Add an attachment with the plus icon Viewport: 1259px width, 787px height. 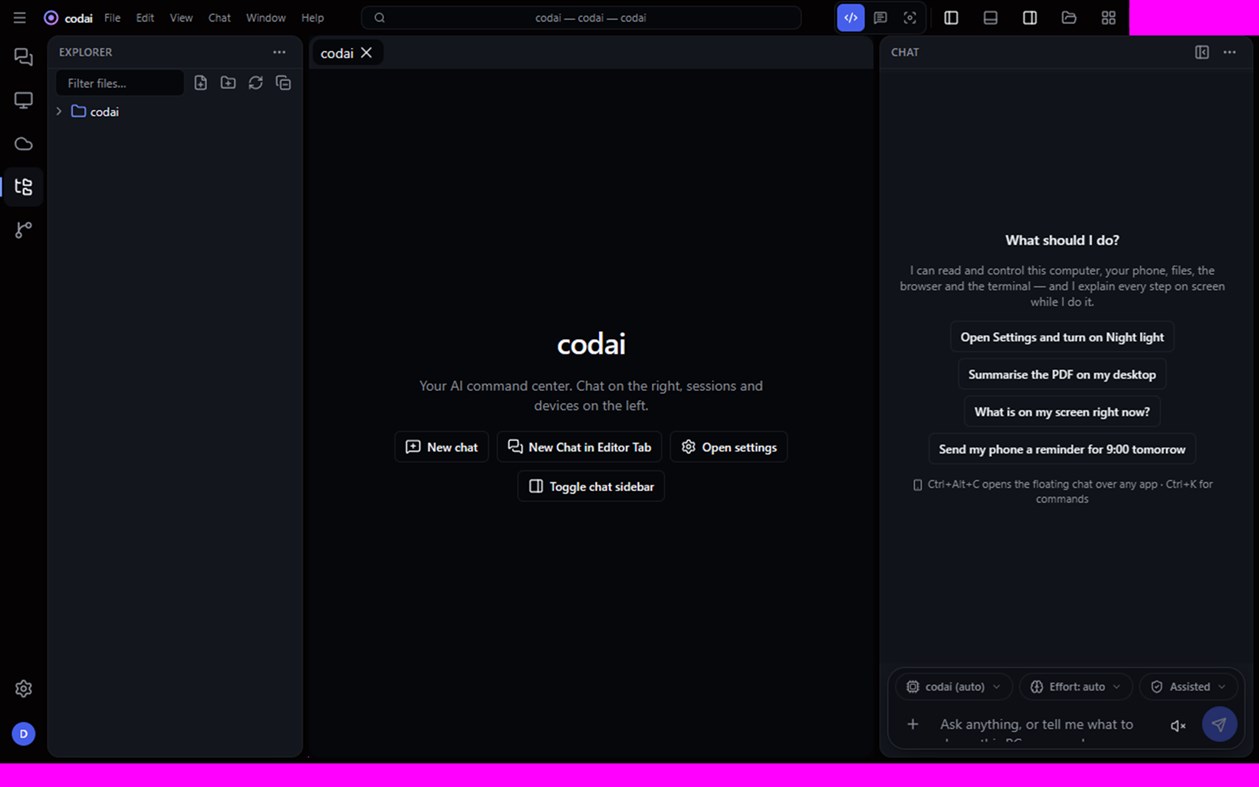(x=912, y=724)
